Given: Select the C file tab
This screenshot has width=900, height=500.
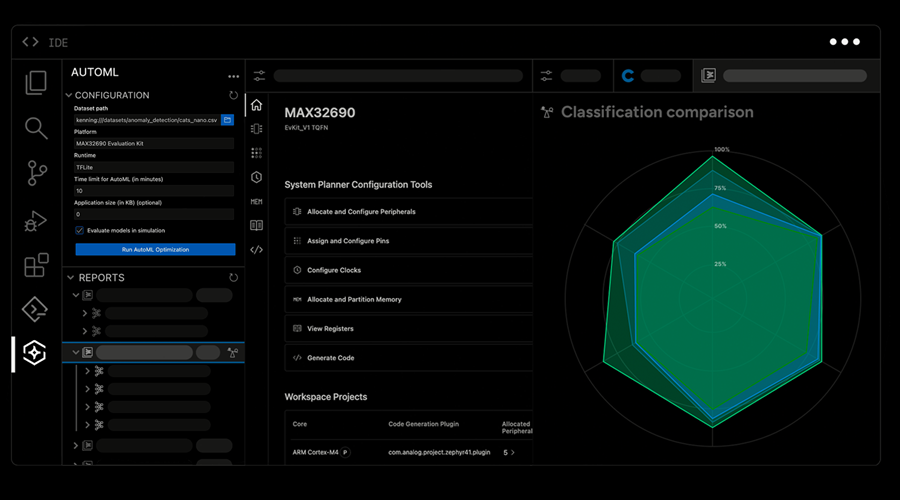Looking at the screenshot, I should [x=653, y=76].
